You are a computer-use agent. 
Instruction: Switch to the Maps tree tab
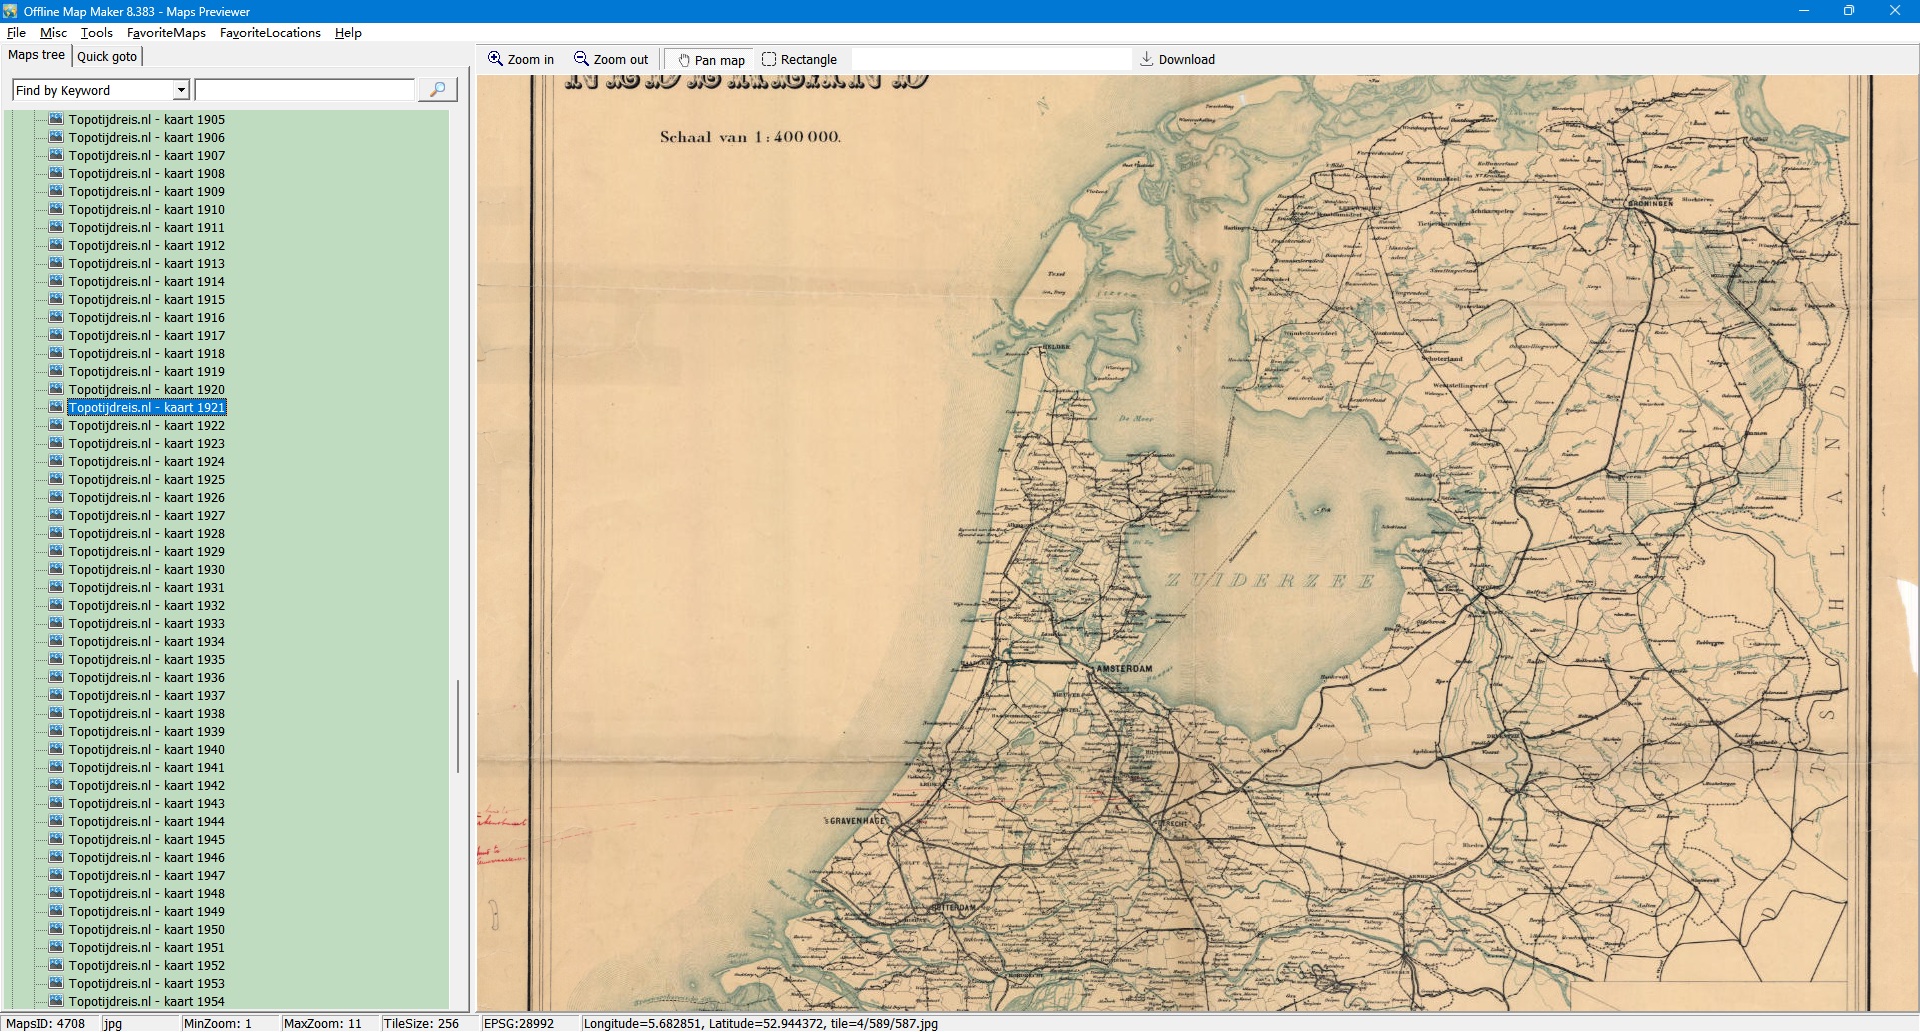(36, 55)
